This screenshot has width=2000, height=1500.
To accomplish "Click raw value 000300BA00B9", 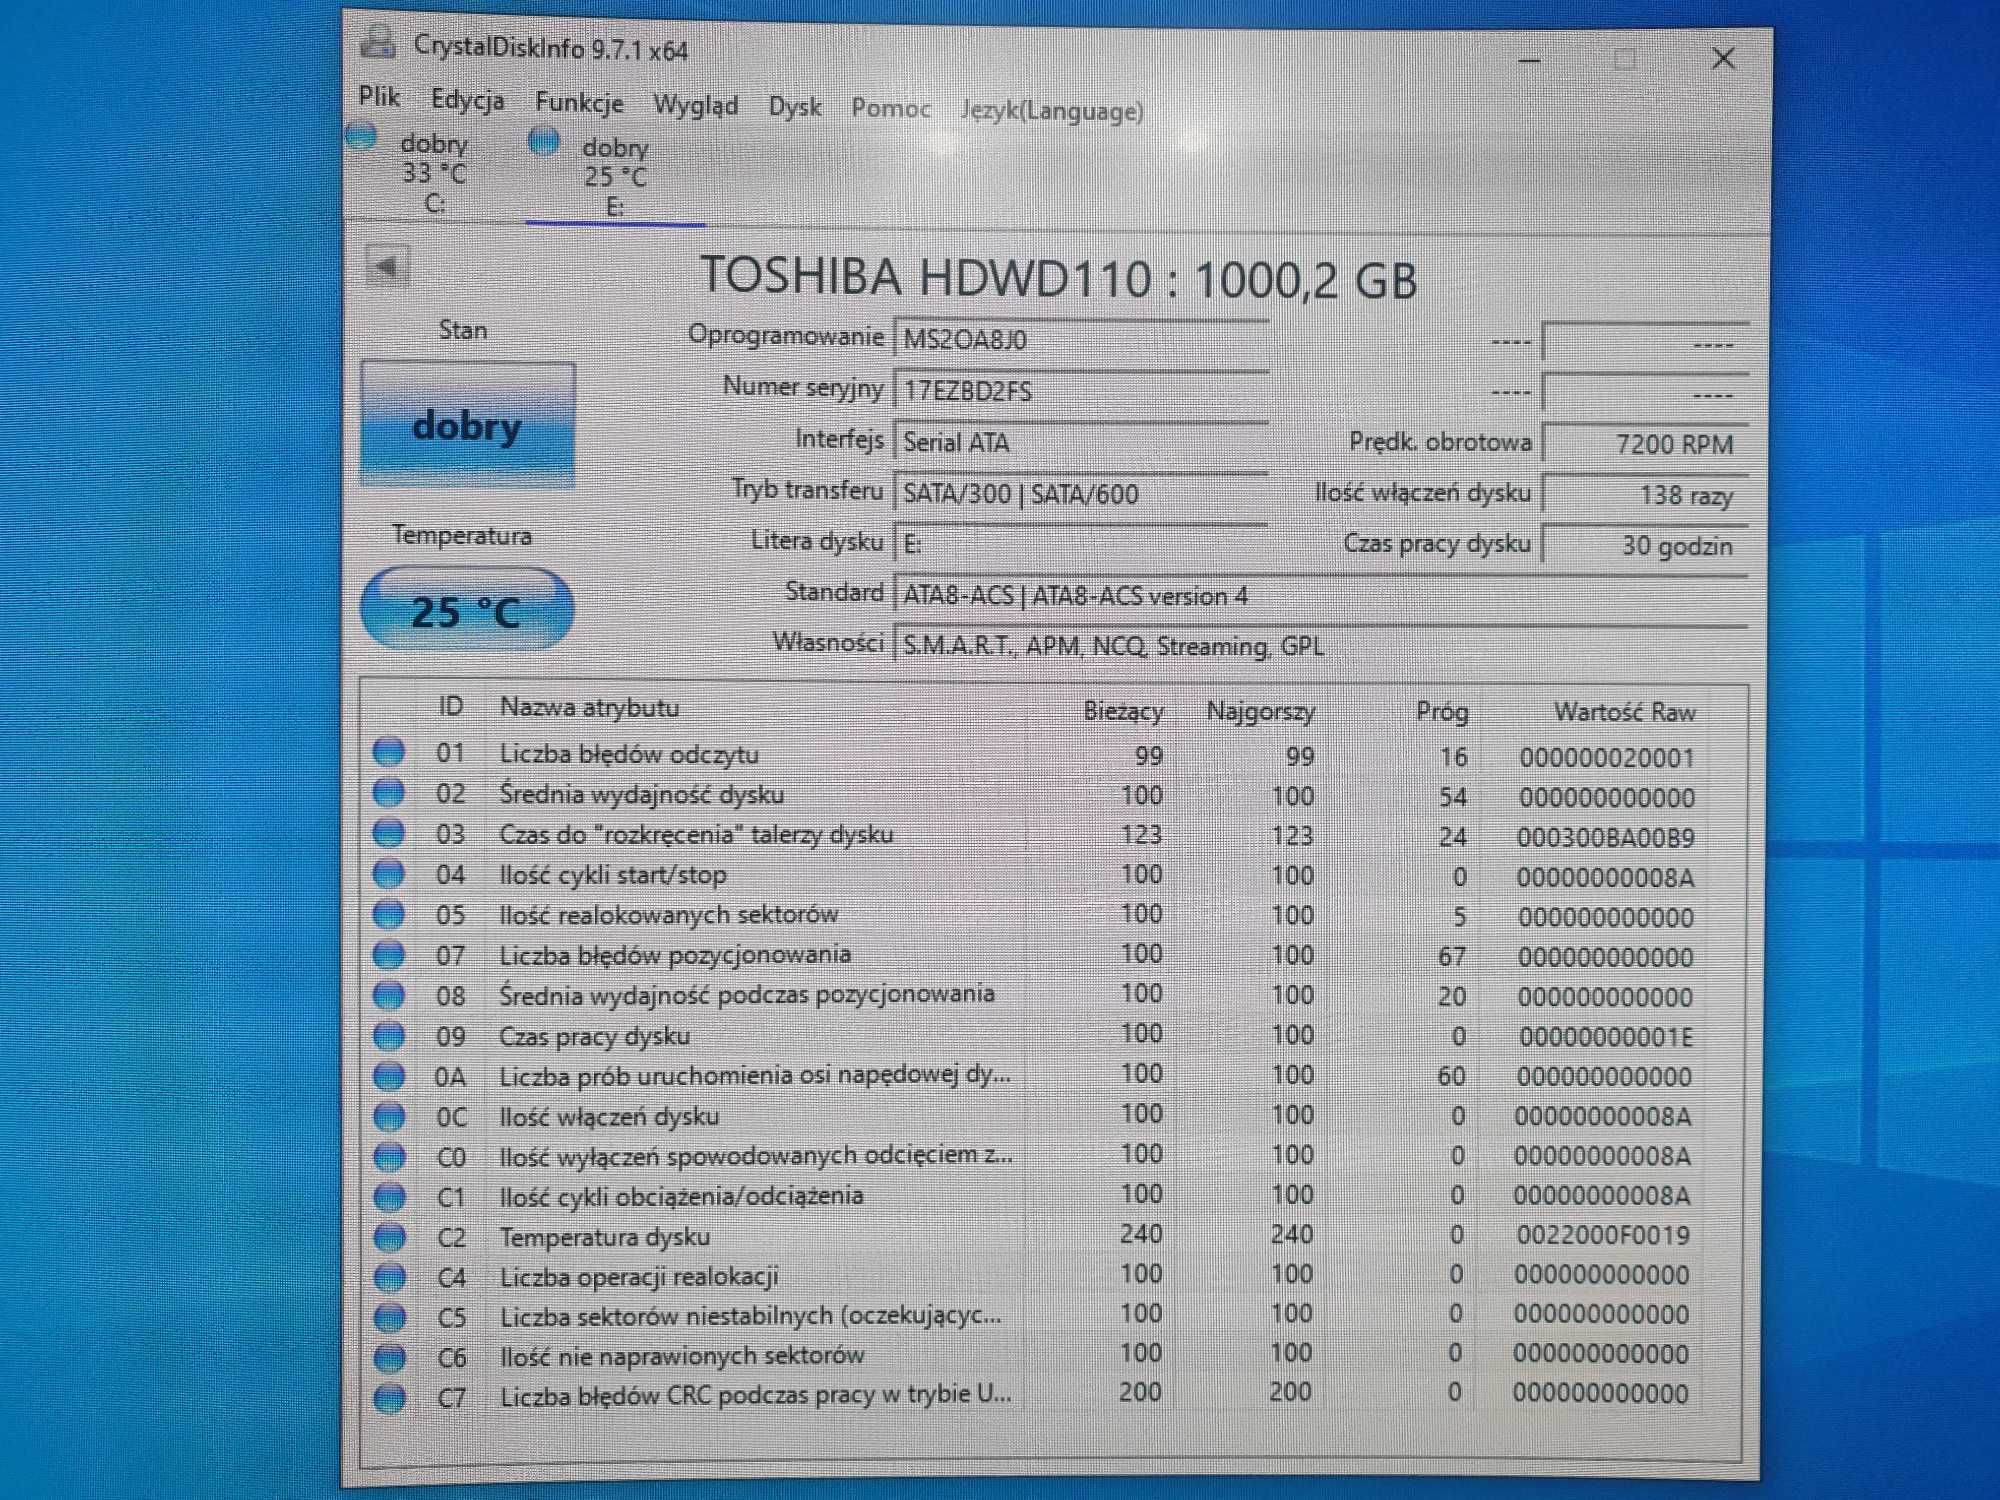I will pos(1605,838).
